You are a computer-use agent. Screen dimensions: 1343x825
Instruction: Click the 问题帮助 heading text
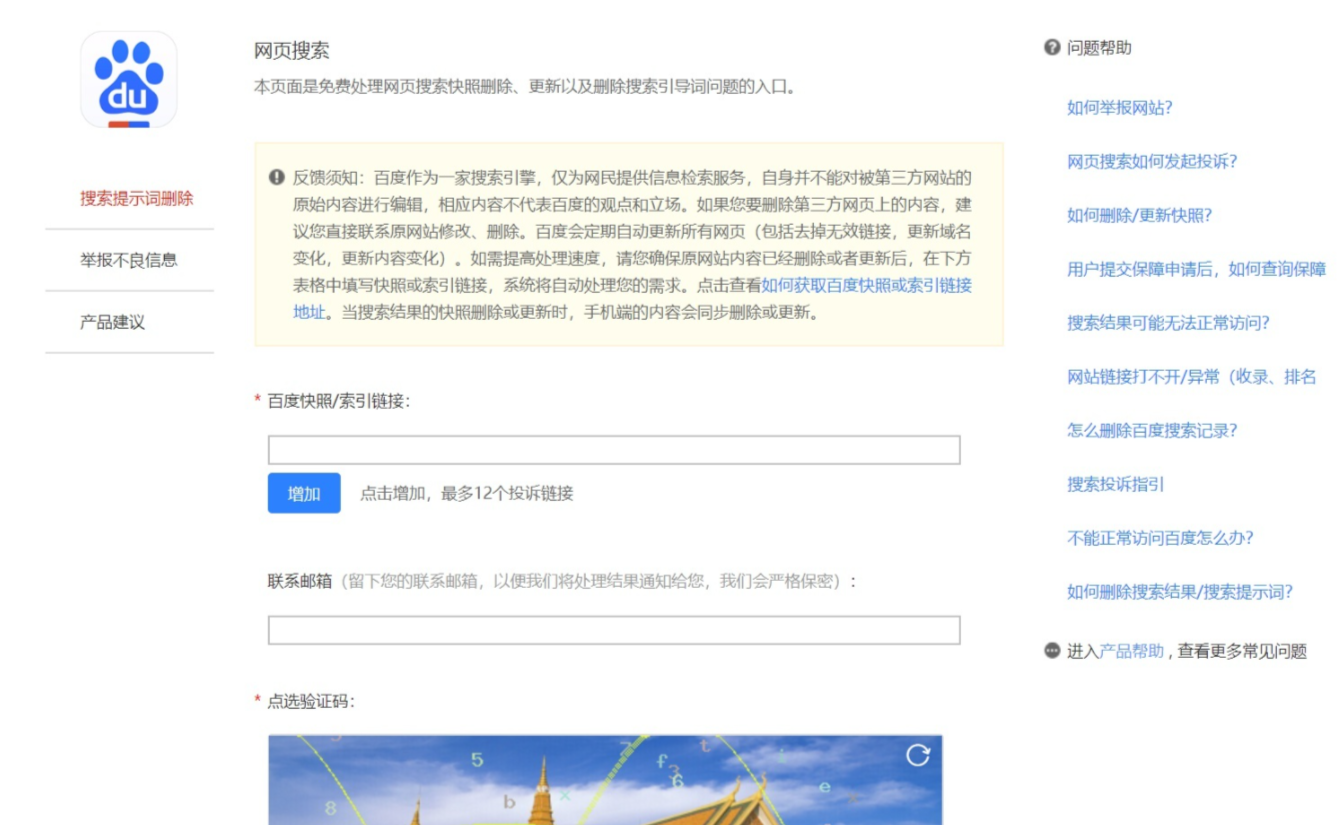(x=1099, y=48)
